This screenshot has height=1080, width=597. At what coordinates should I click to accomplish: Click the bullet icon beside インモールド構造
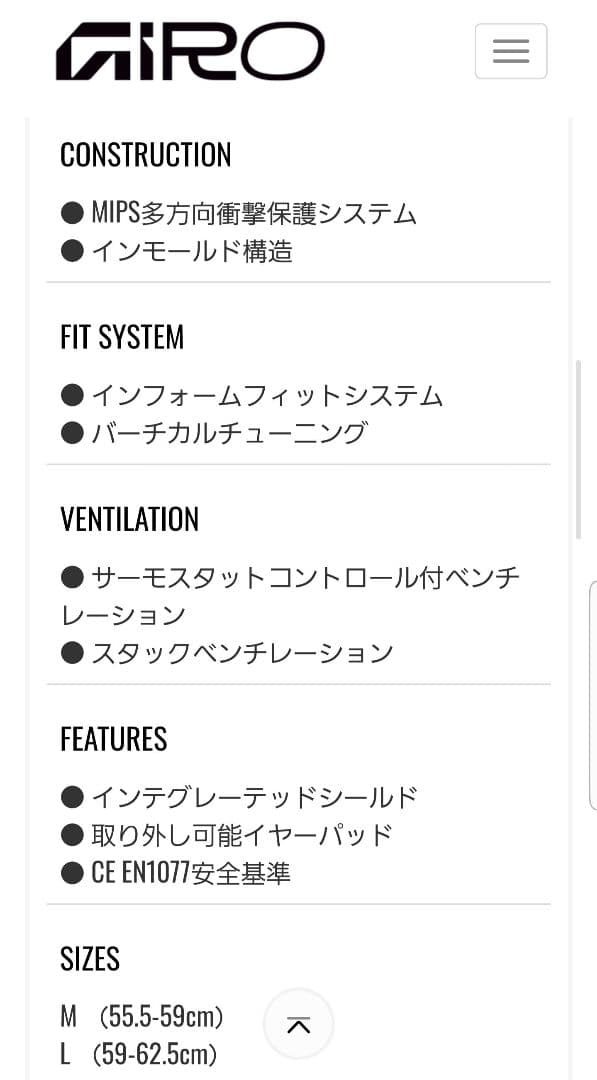click(x=72, y=252)
